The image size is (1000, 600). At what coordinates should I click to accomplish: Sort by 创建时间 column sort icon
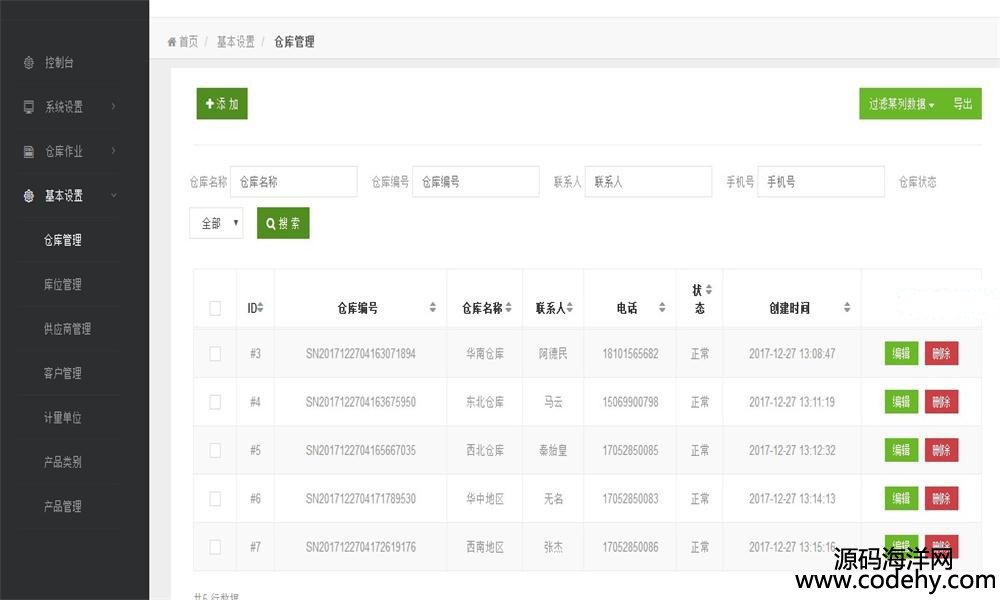tap(847, 307)
